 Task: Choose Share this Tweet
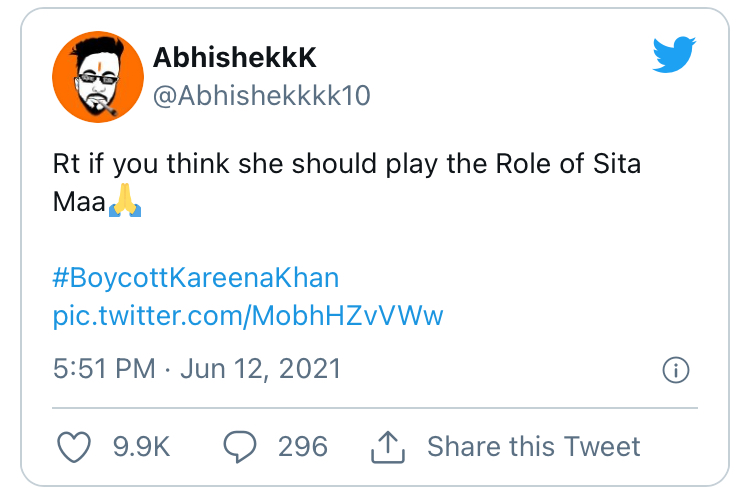point(533,447)
